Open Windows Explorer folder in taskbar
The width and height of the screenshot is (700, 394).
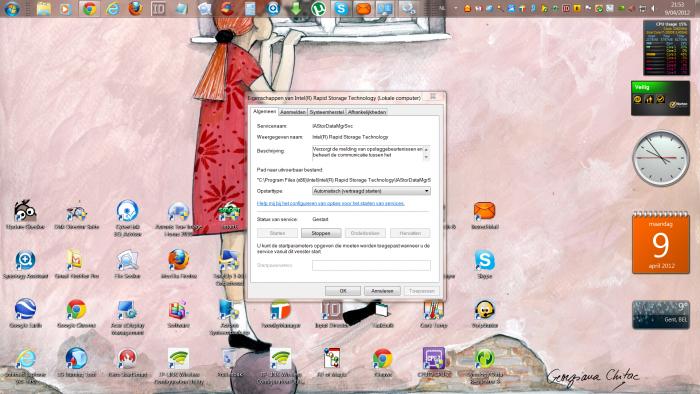pos(44,8)
